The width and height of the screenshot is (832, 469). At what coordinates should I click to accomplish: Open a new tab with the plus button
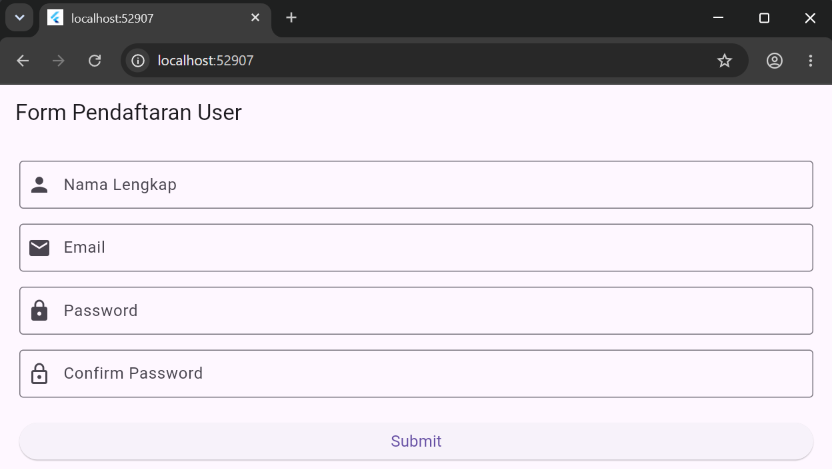pos(291,18)
